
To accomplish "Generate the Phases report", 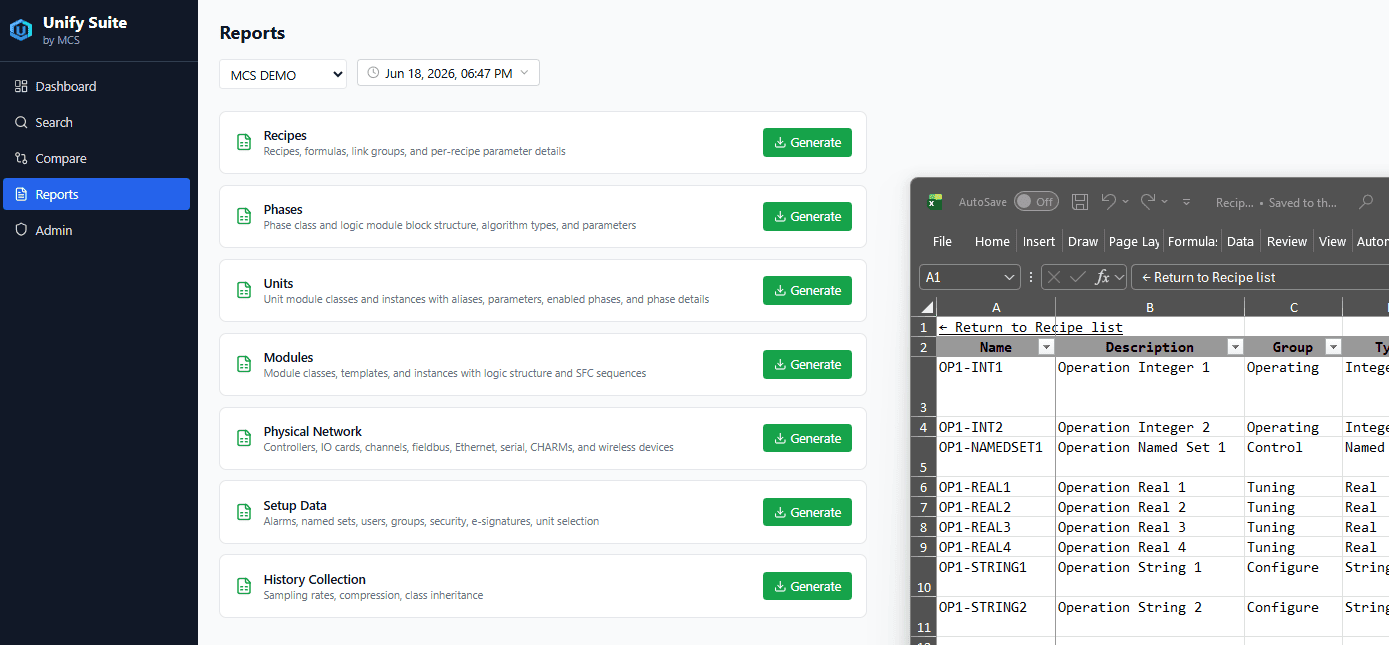I will click(807, 216).
